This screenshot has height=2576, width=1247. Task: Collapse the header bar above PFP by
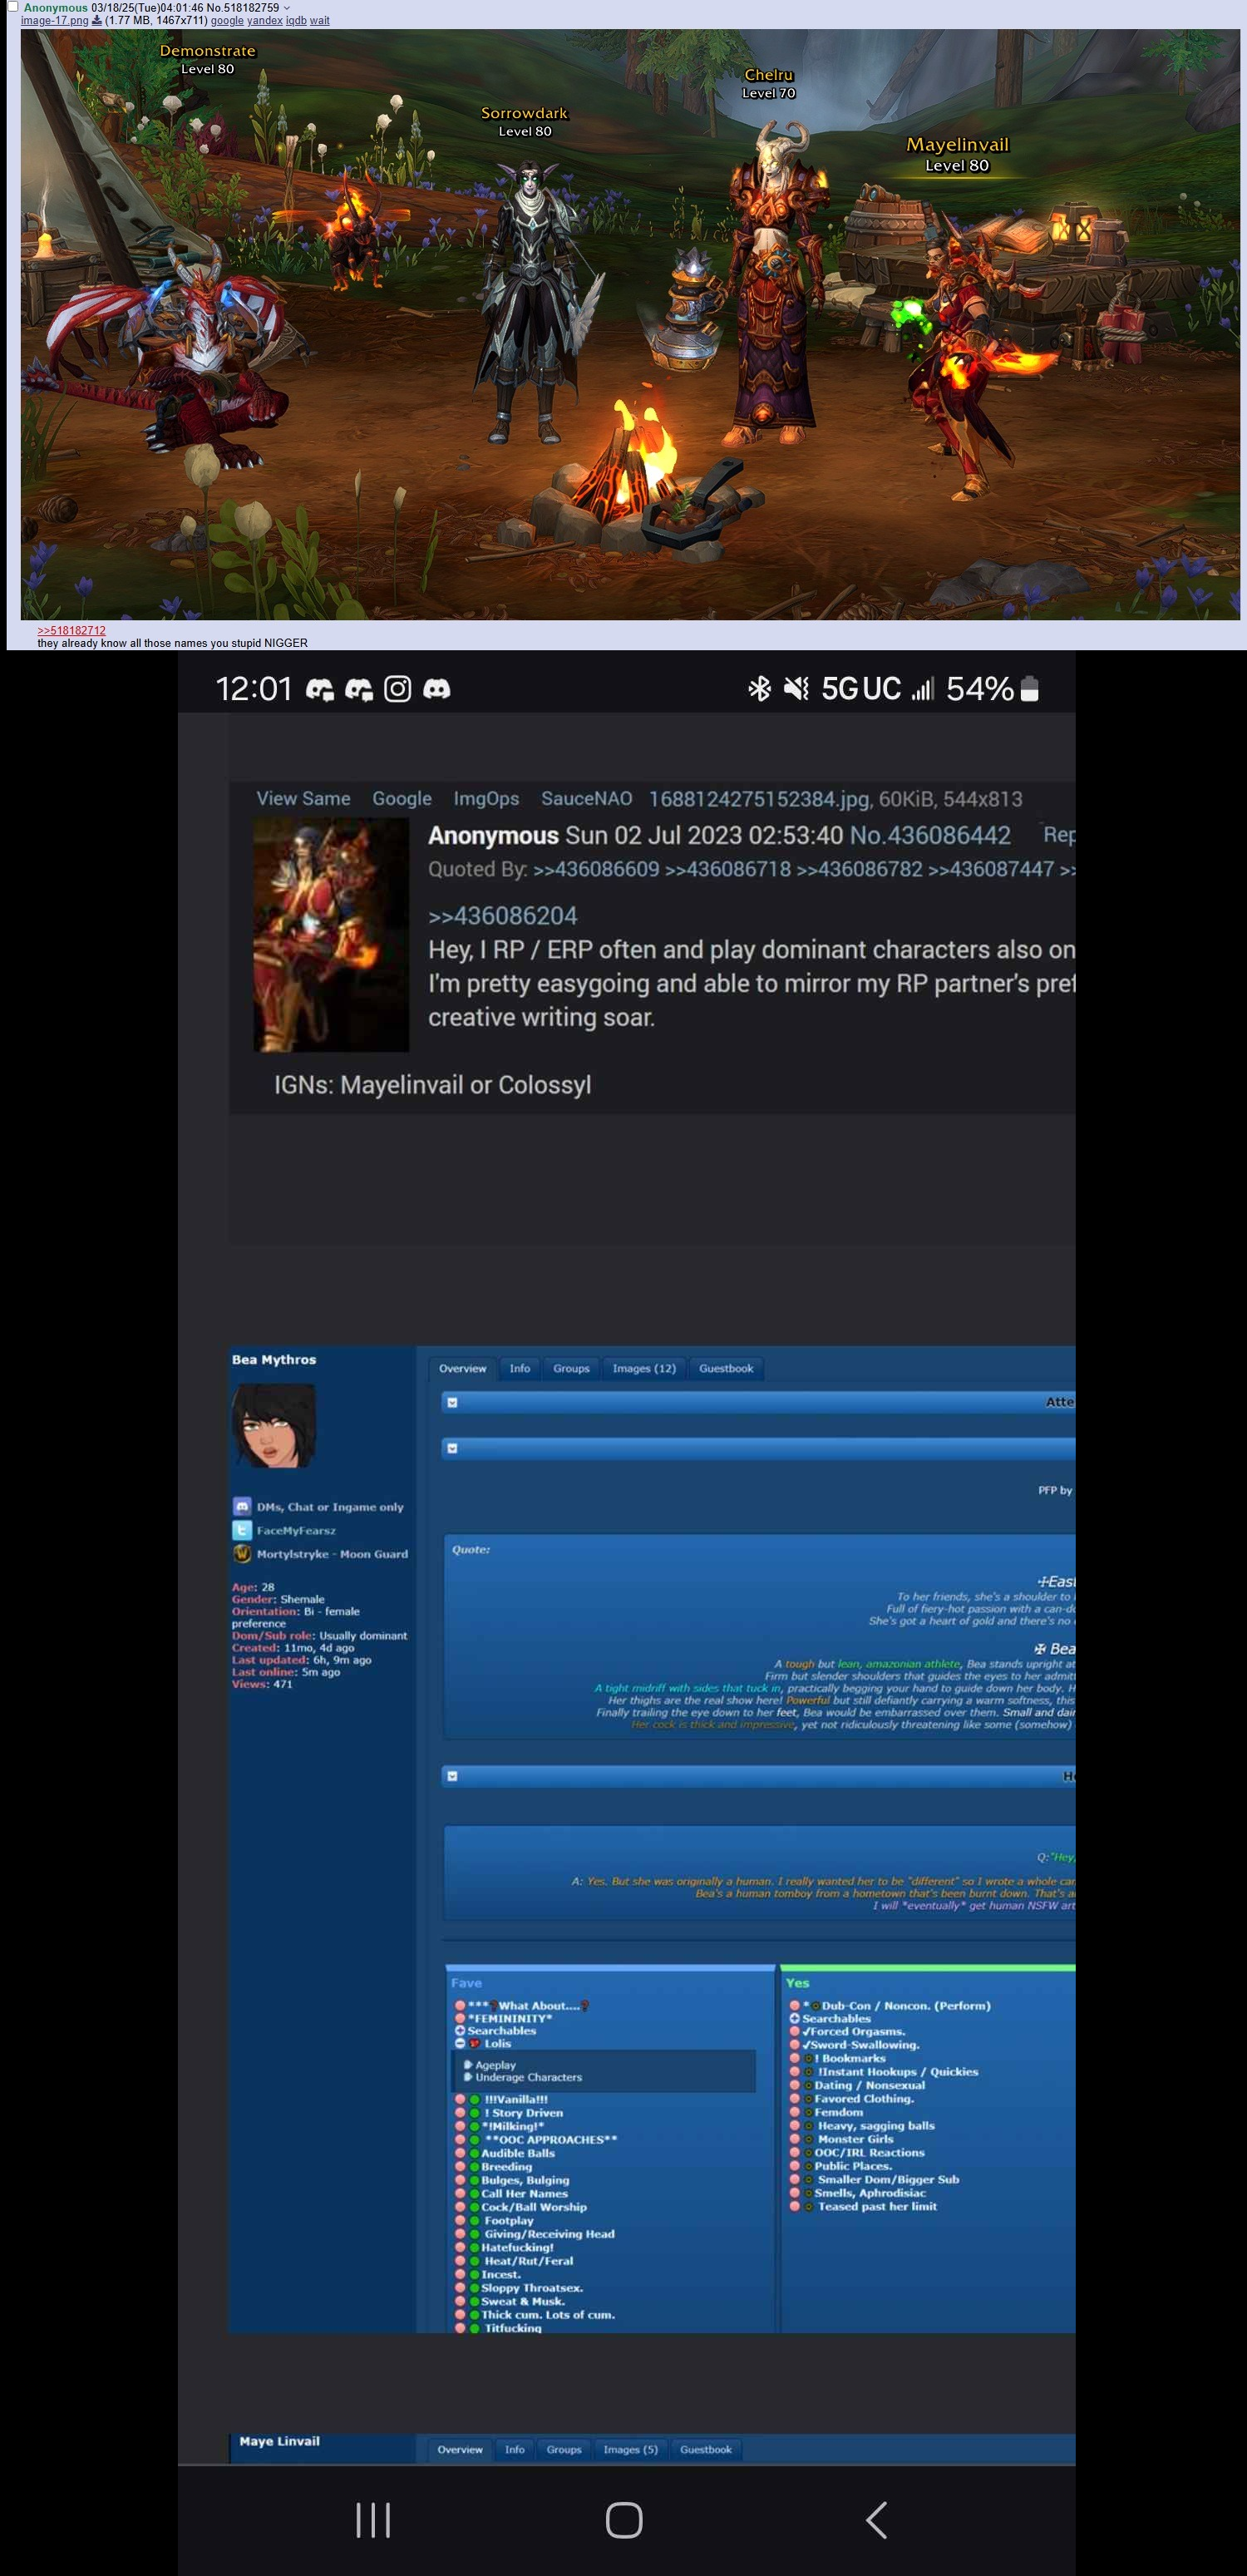pyautogui.click(x=452, y=1448)
